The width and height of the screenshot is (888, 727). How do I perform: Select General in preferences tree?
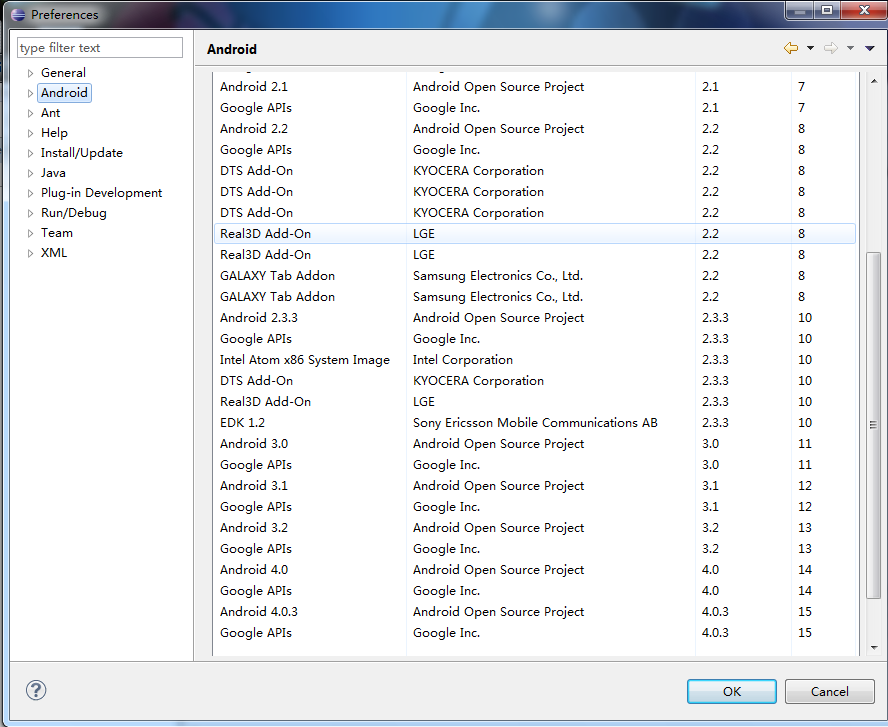click(63, 72)
